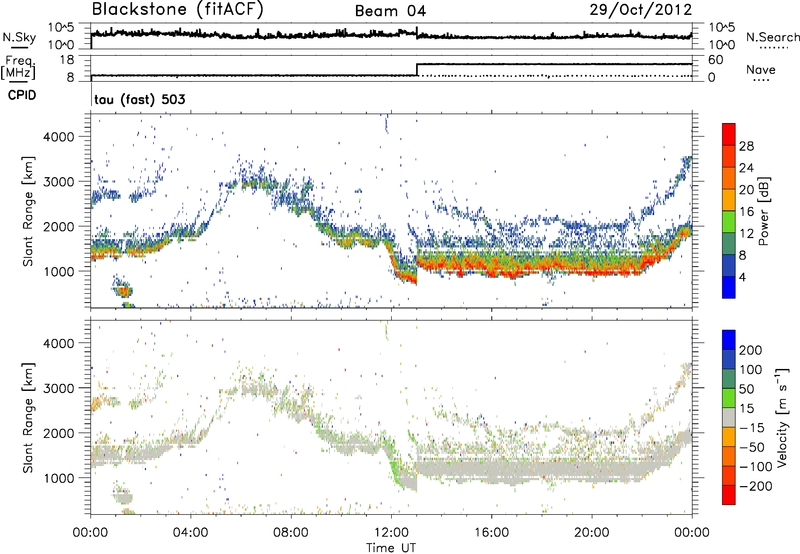Click the "Blackstone (fitACF)" plot title
This screenshot has width=800, height=554.
(178, 9)
